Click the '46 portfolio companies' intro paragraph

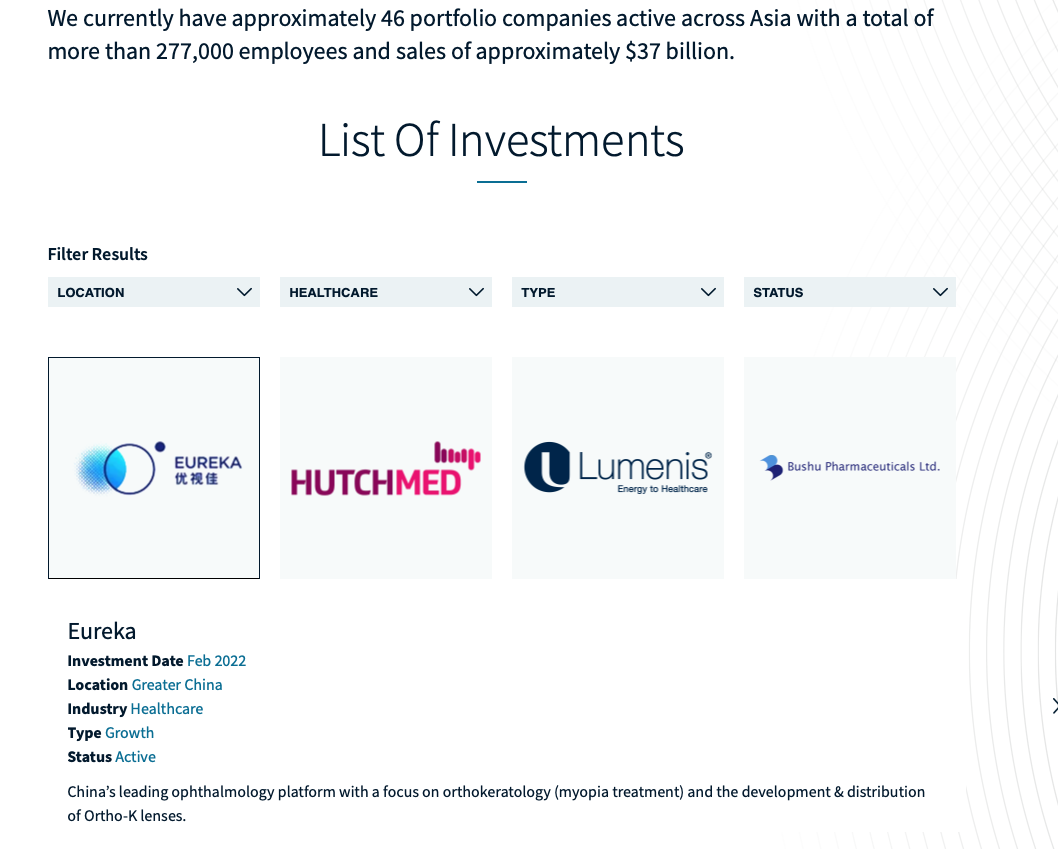[491, 34]
